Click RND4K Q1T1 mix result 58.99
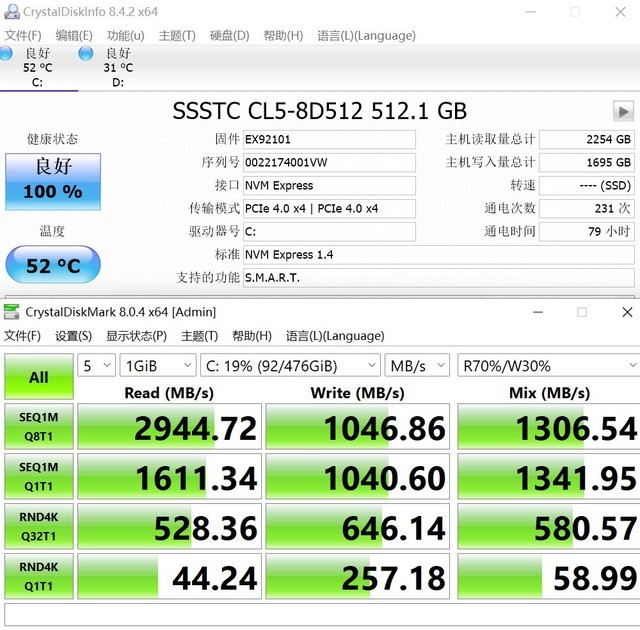This screenshot has height=630, width=640. [549, 577]
